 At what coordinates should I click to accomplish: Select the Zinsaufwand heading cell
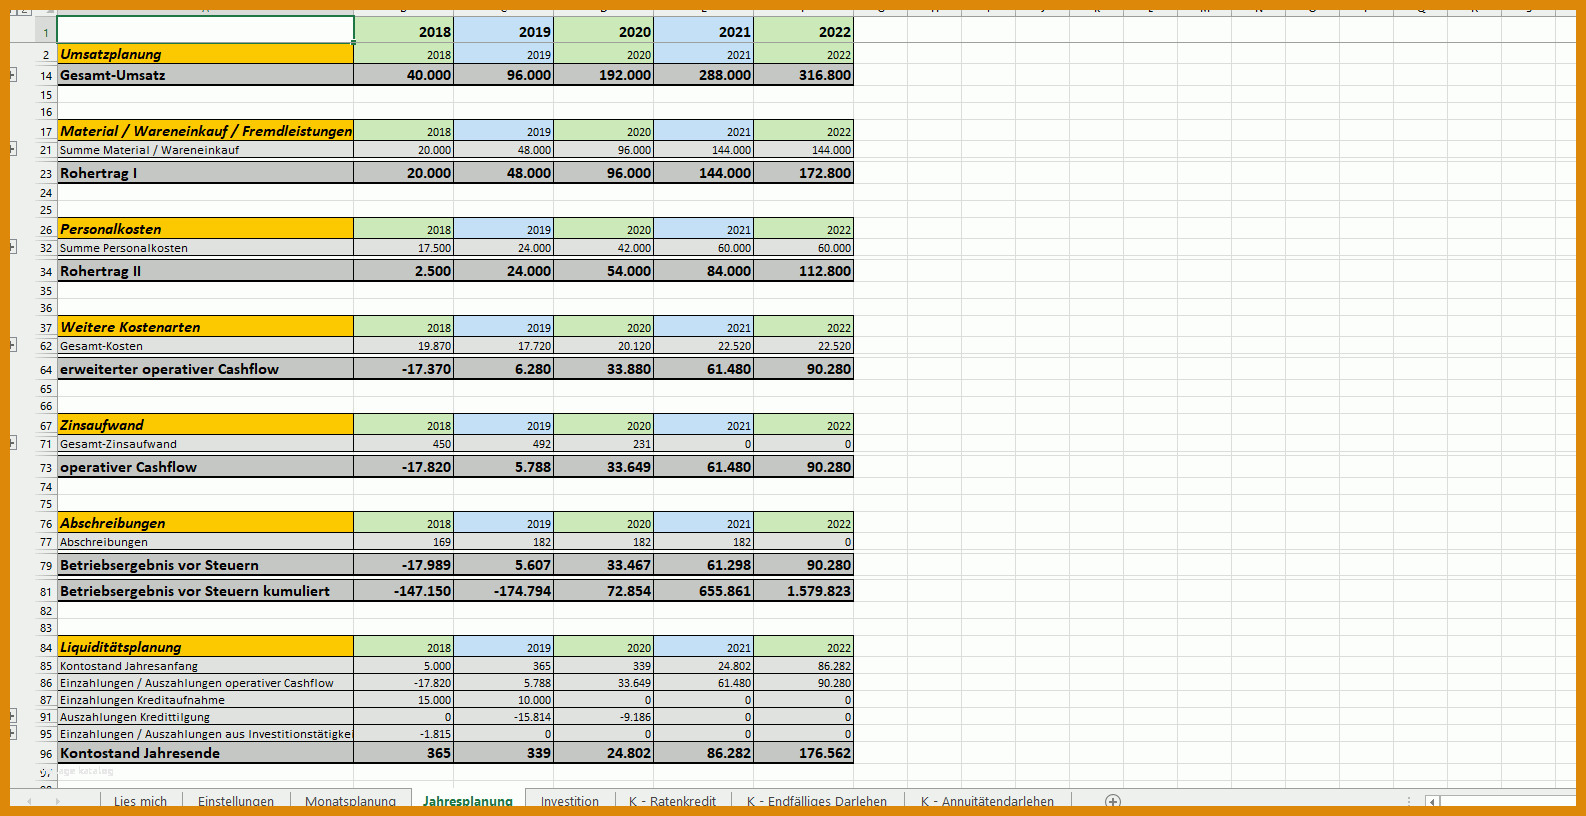(x=205, y=425)
